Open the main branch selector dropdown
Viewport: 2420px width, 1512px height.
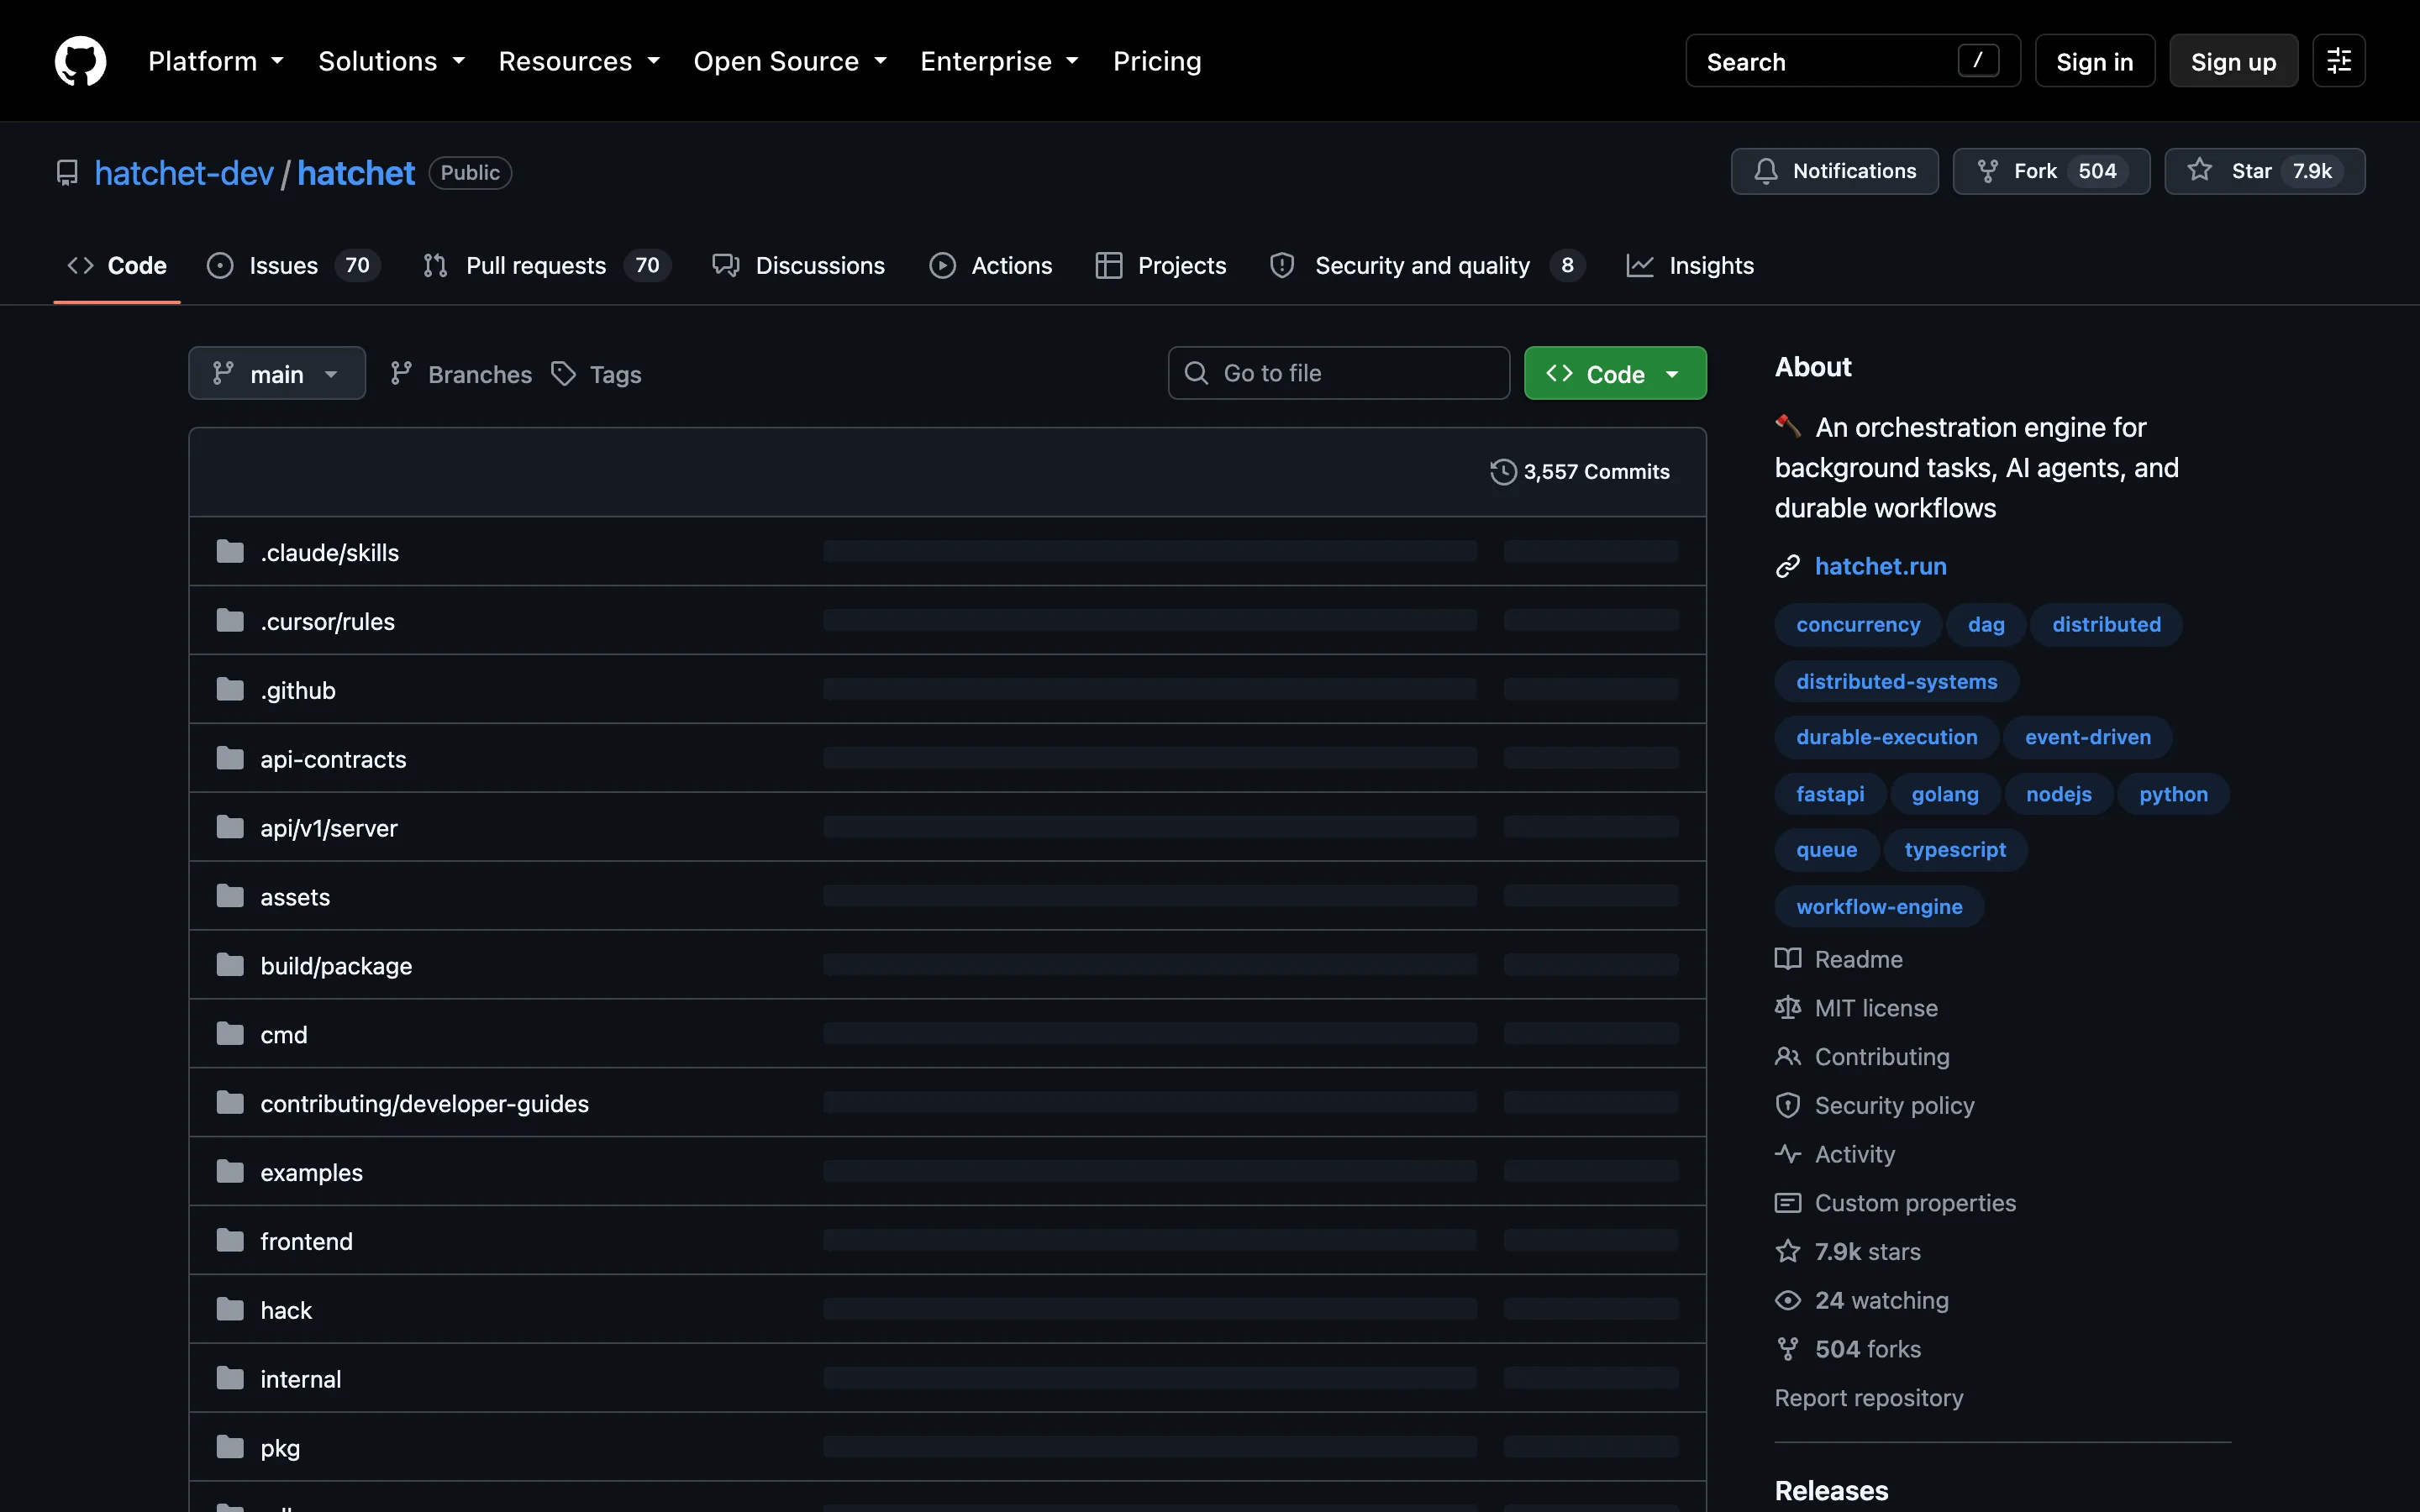(277, 373)
